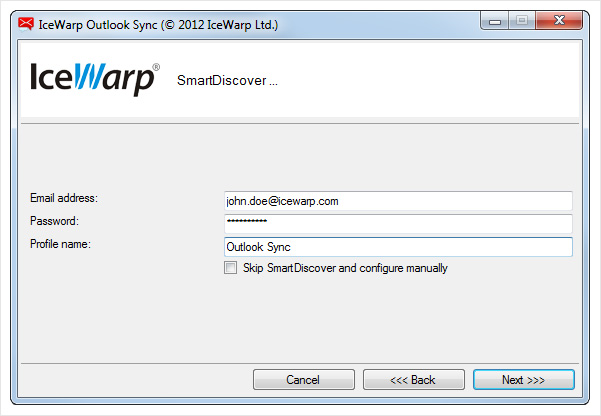Proceed using the Next >>> button
601x416 pixels.
click(x=524, y=380)
